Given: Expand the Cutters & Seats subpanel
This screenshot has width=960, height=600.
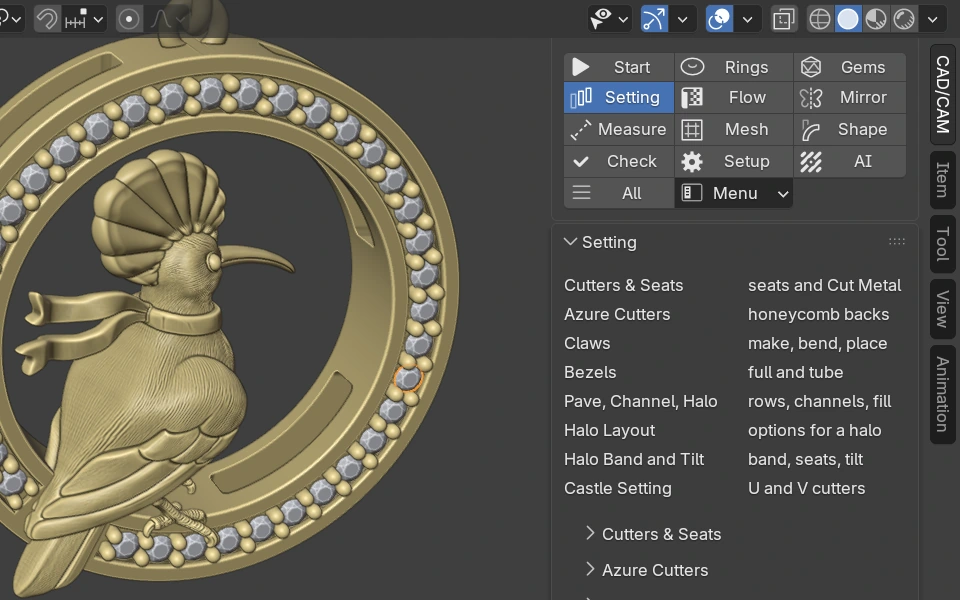Looking at the screenshot, I should coord(653,534).
